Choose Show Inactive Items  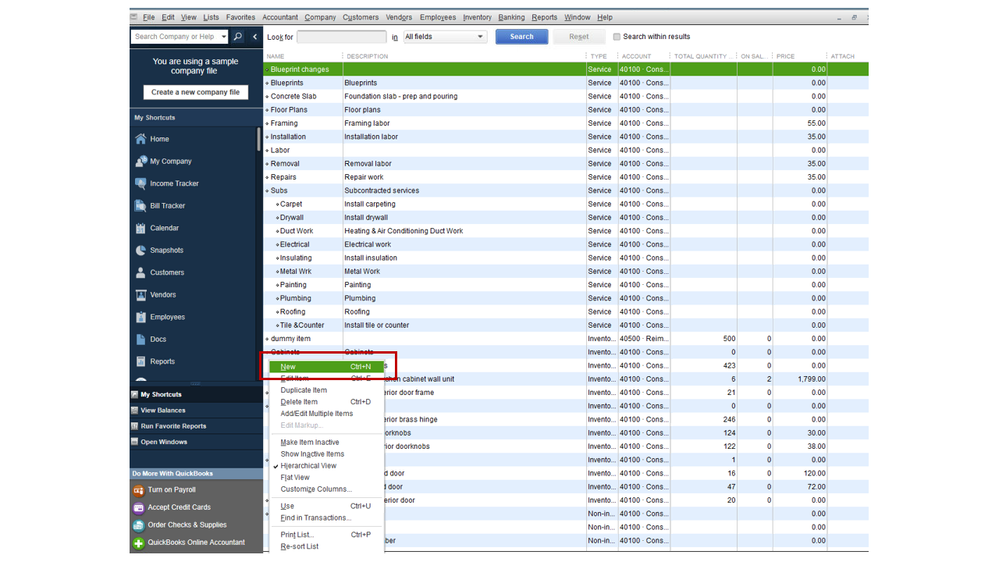[x=312, y=454]
